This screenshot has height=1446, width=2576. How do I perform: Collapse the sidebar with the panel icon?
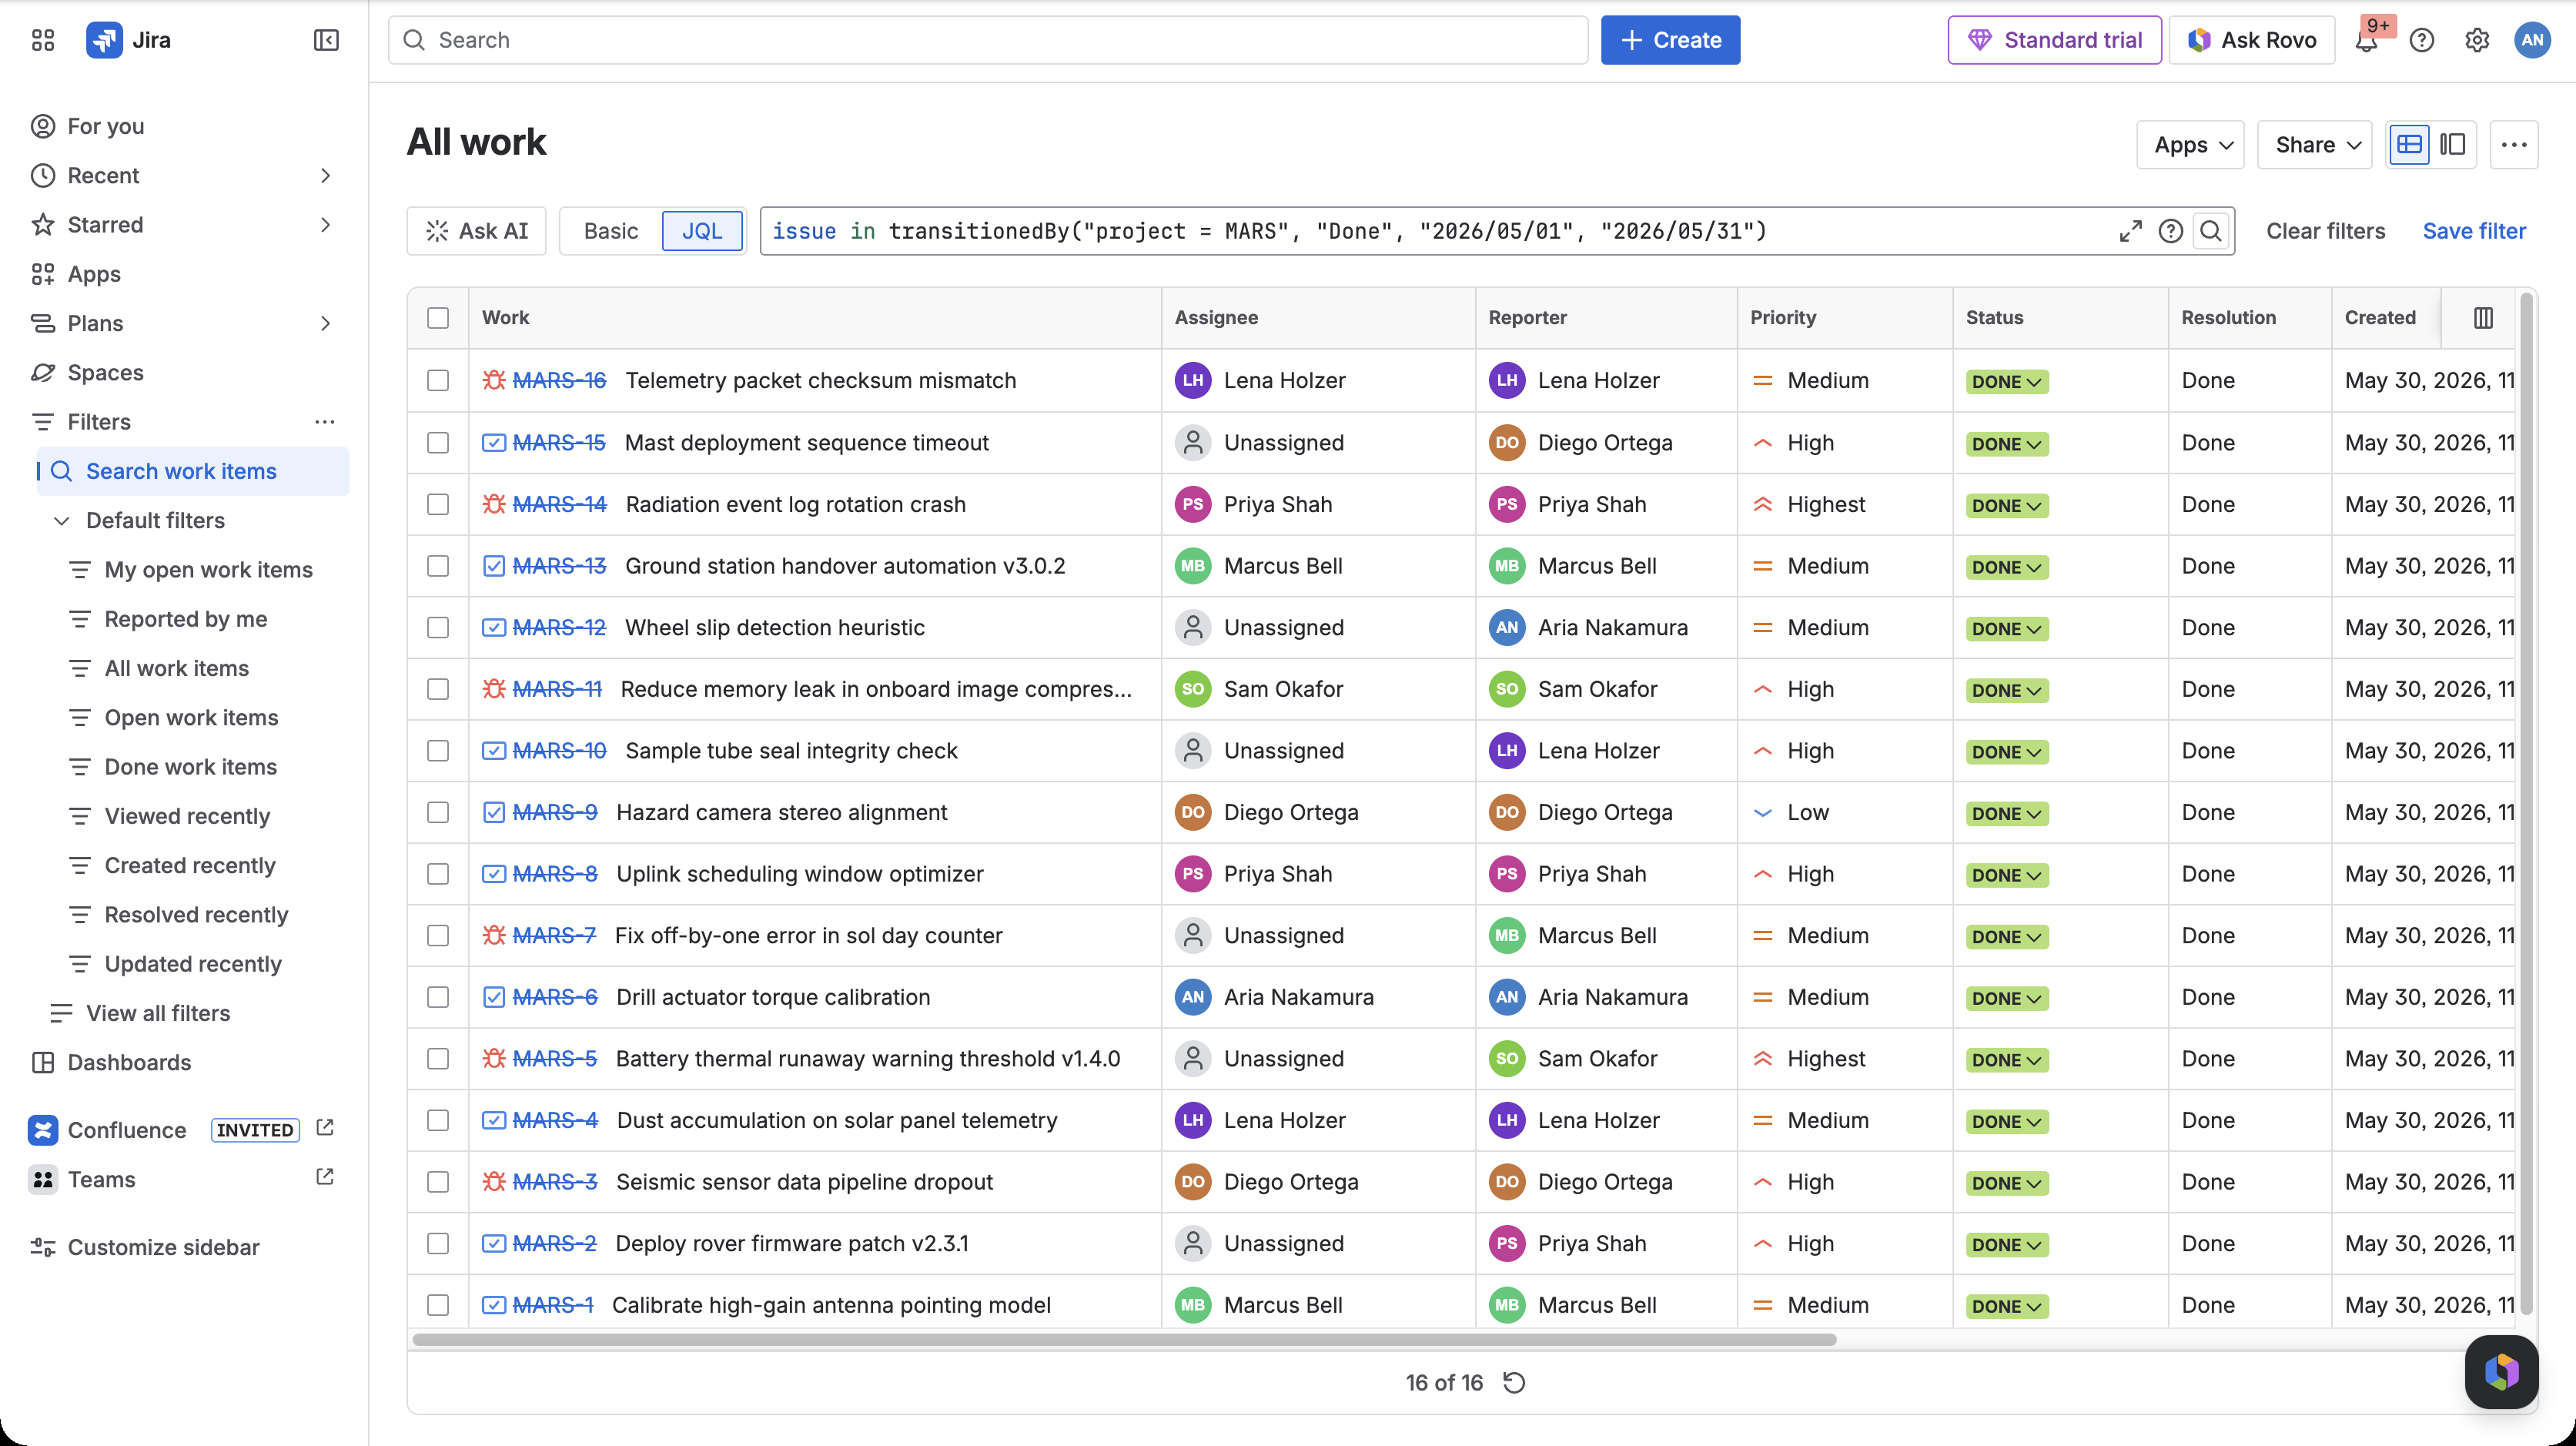(326, 40)
